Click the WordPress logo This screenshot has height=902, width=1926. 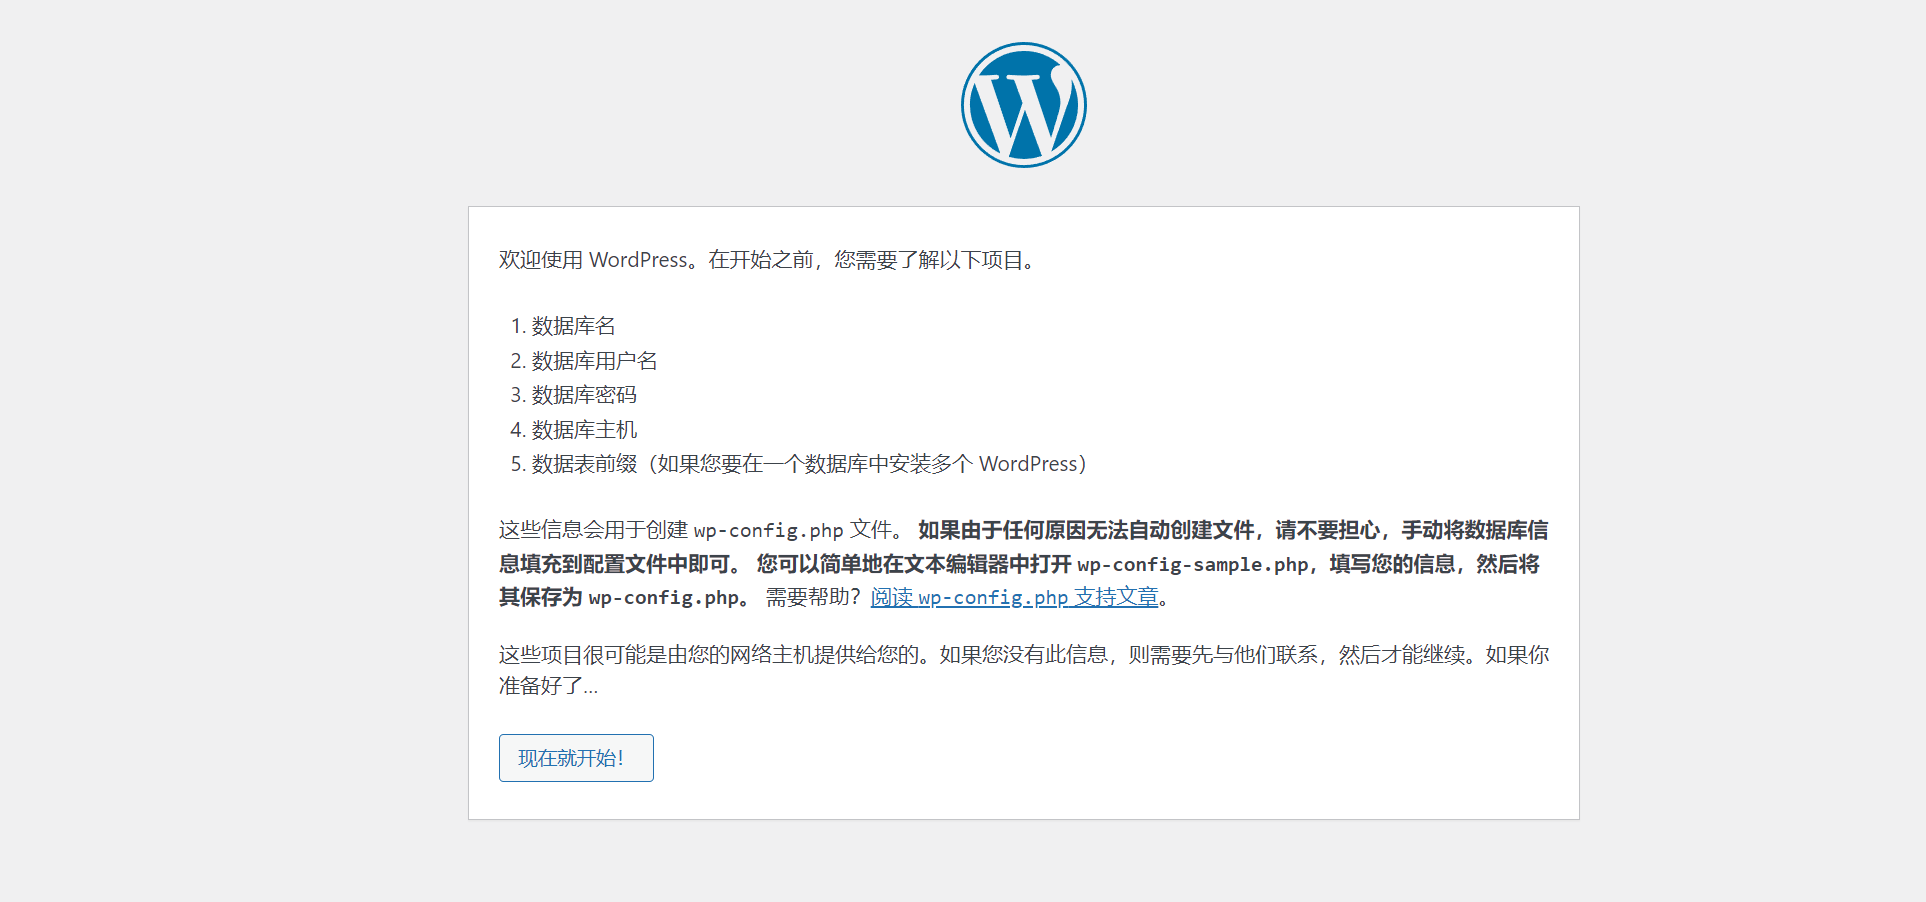click(x=1023, y=105)
